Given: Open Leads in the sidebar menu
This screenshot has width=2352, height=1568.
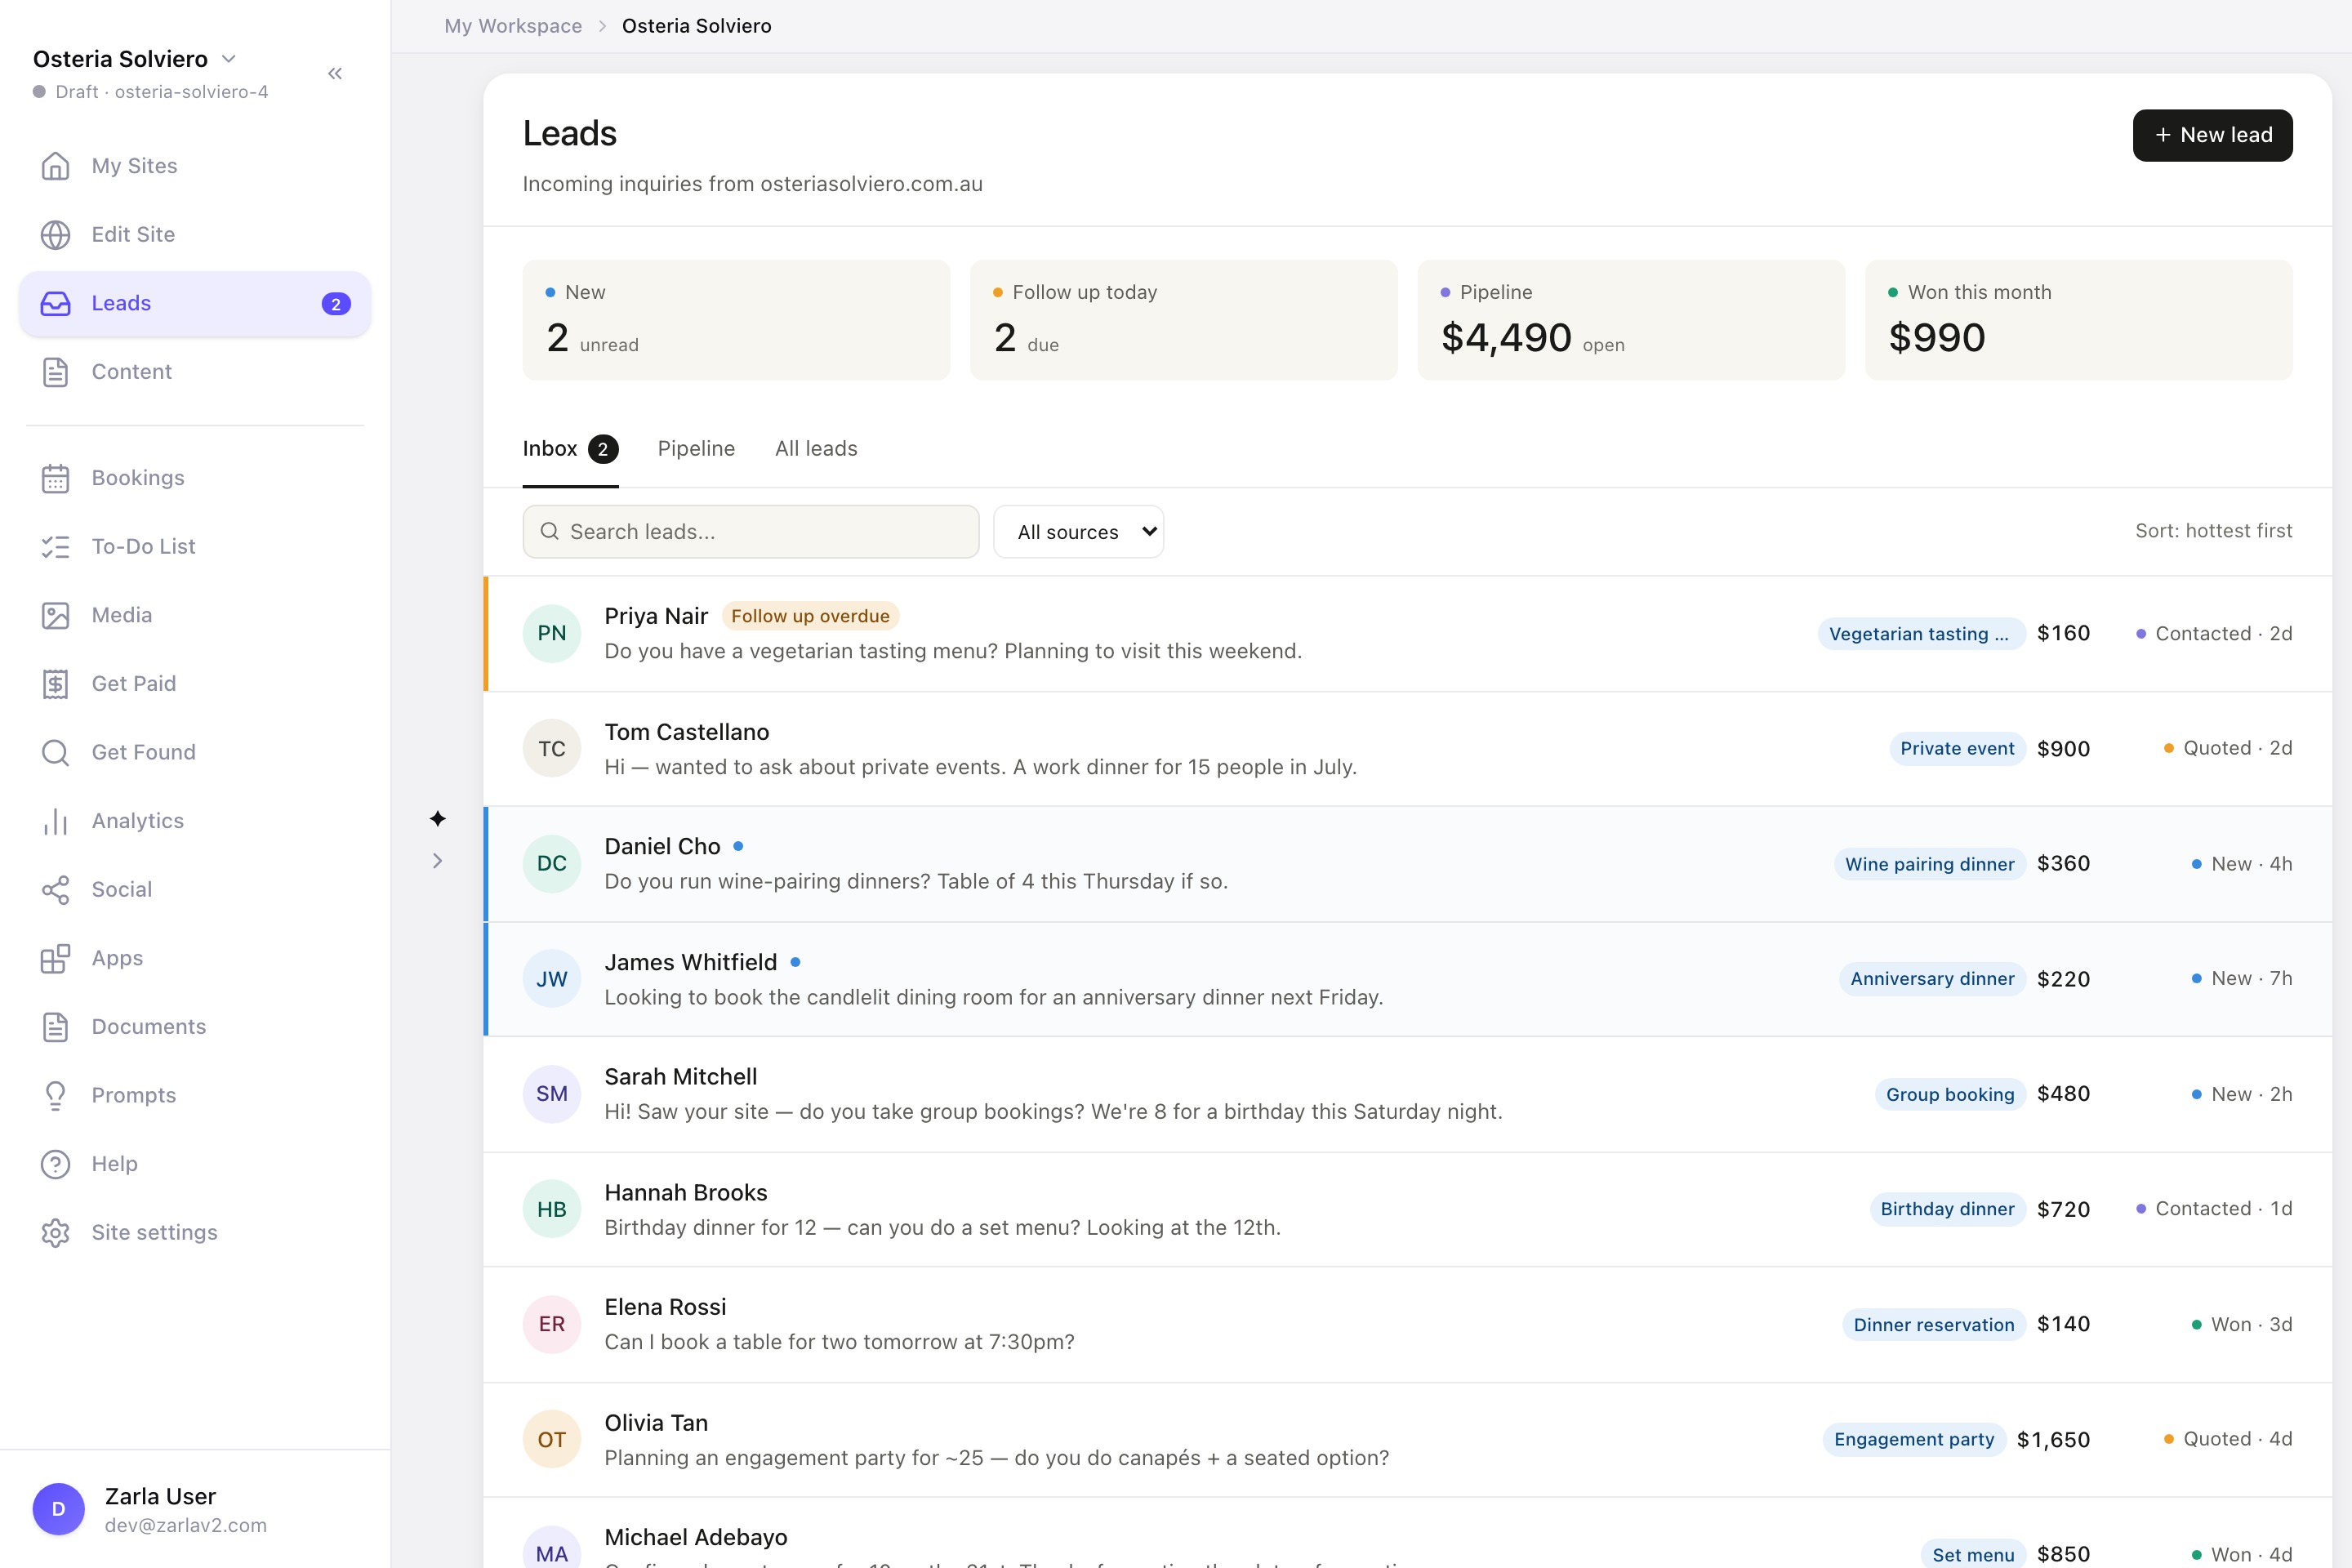Looking at the screenshot, I should (195, 303).
